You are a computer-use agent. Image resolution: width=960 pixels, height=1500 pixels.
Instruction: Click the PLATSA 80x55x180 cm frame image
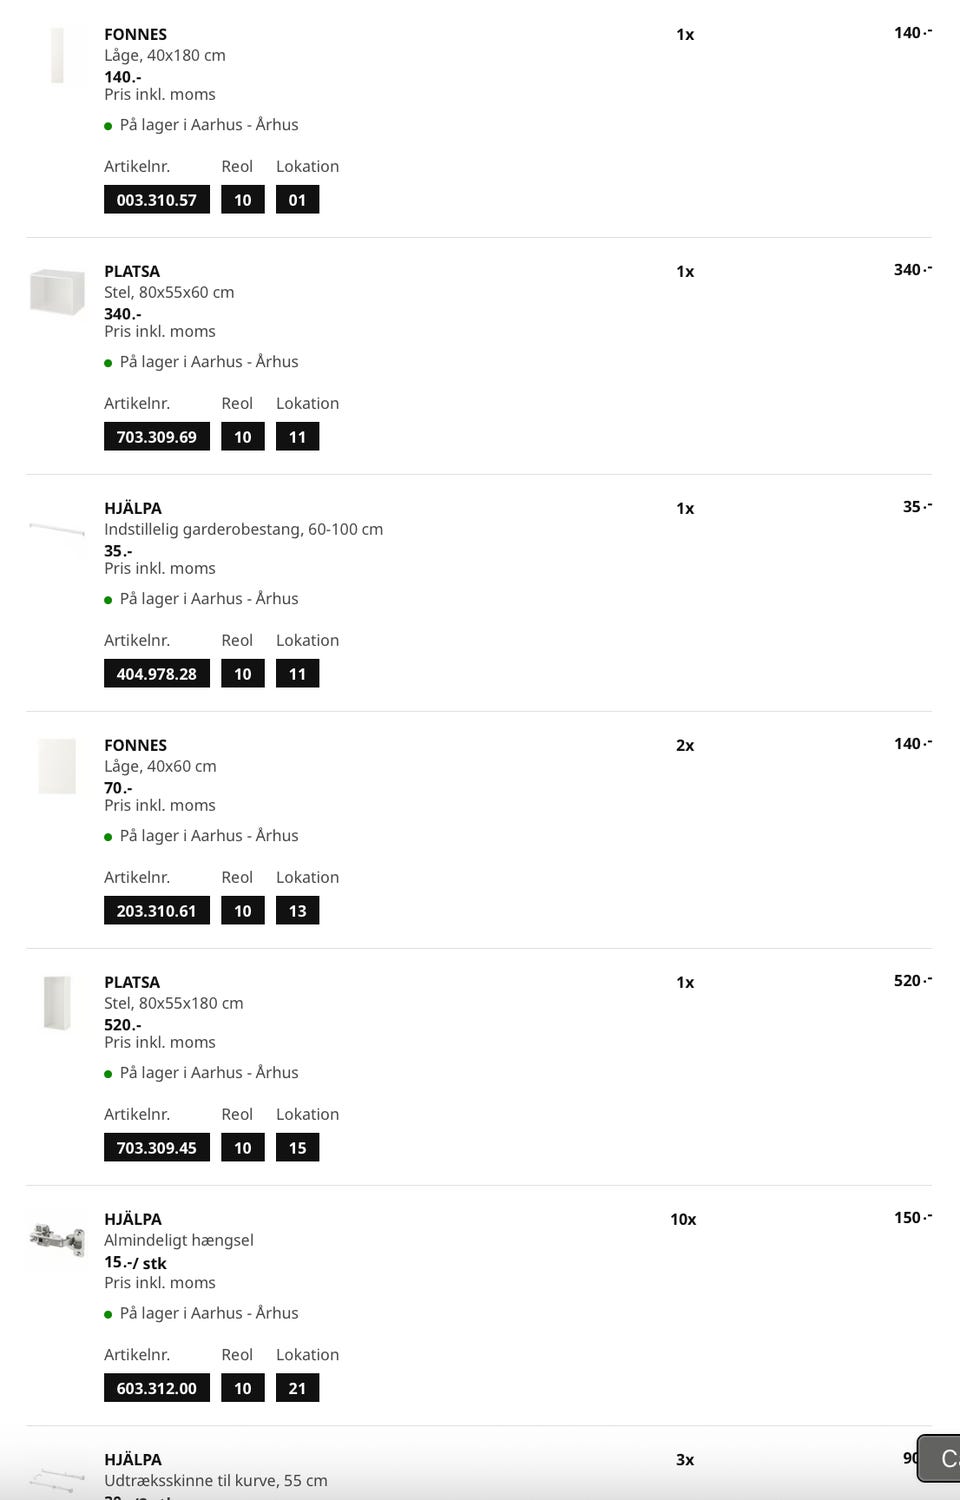tap(57, 1002)
